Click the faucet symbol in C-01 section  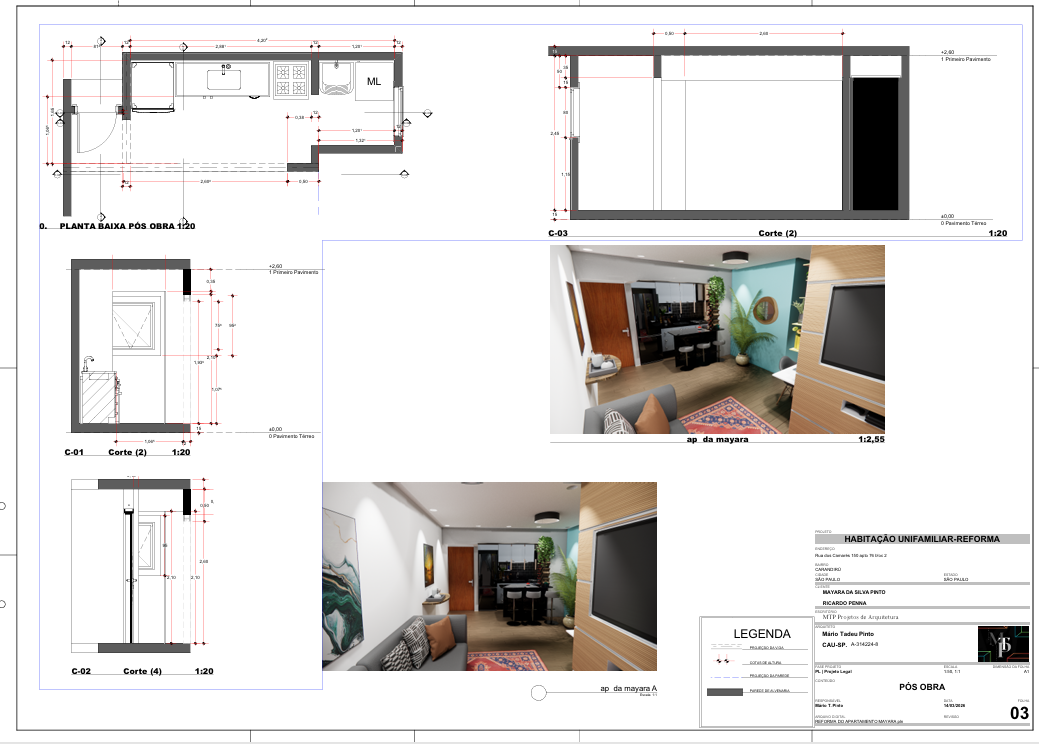click(87, 364)
